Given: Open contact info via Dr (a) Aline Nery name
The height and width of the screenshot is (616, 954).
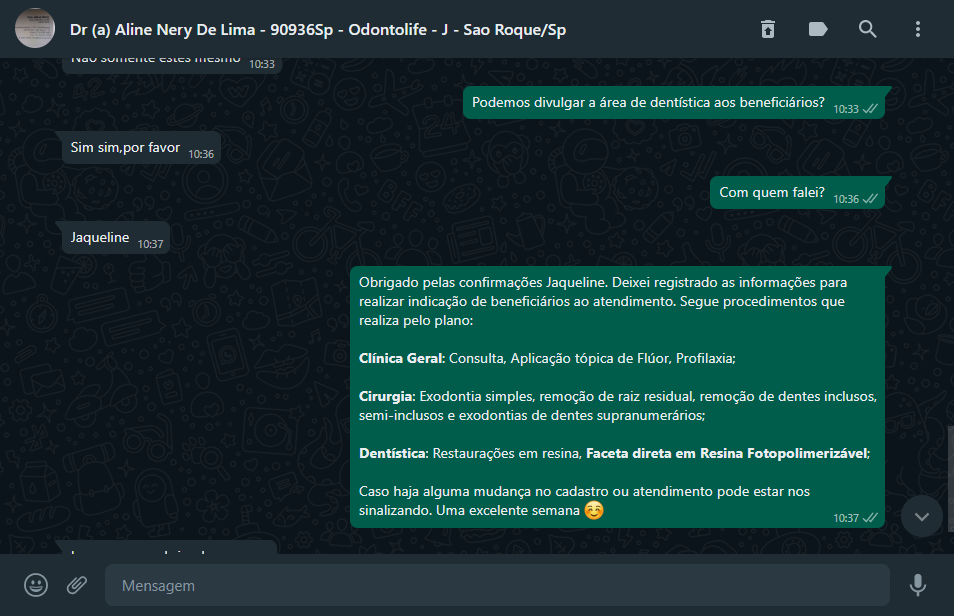Looking at the screenshot, I should [x=318, y=29].
